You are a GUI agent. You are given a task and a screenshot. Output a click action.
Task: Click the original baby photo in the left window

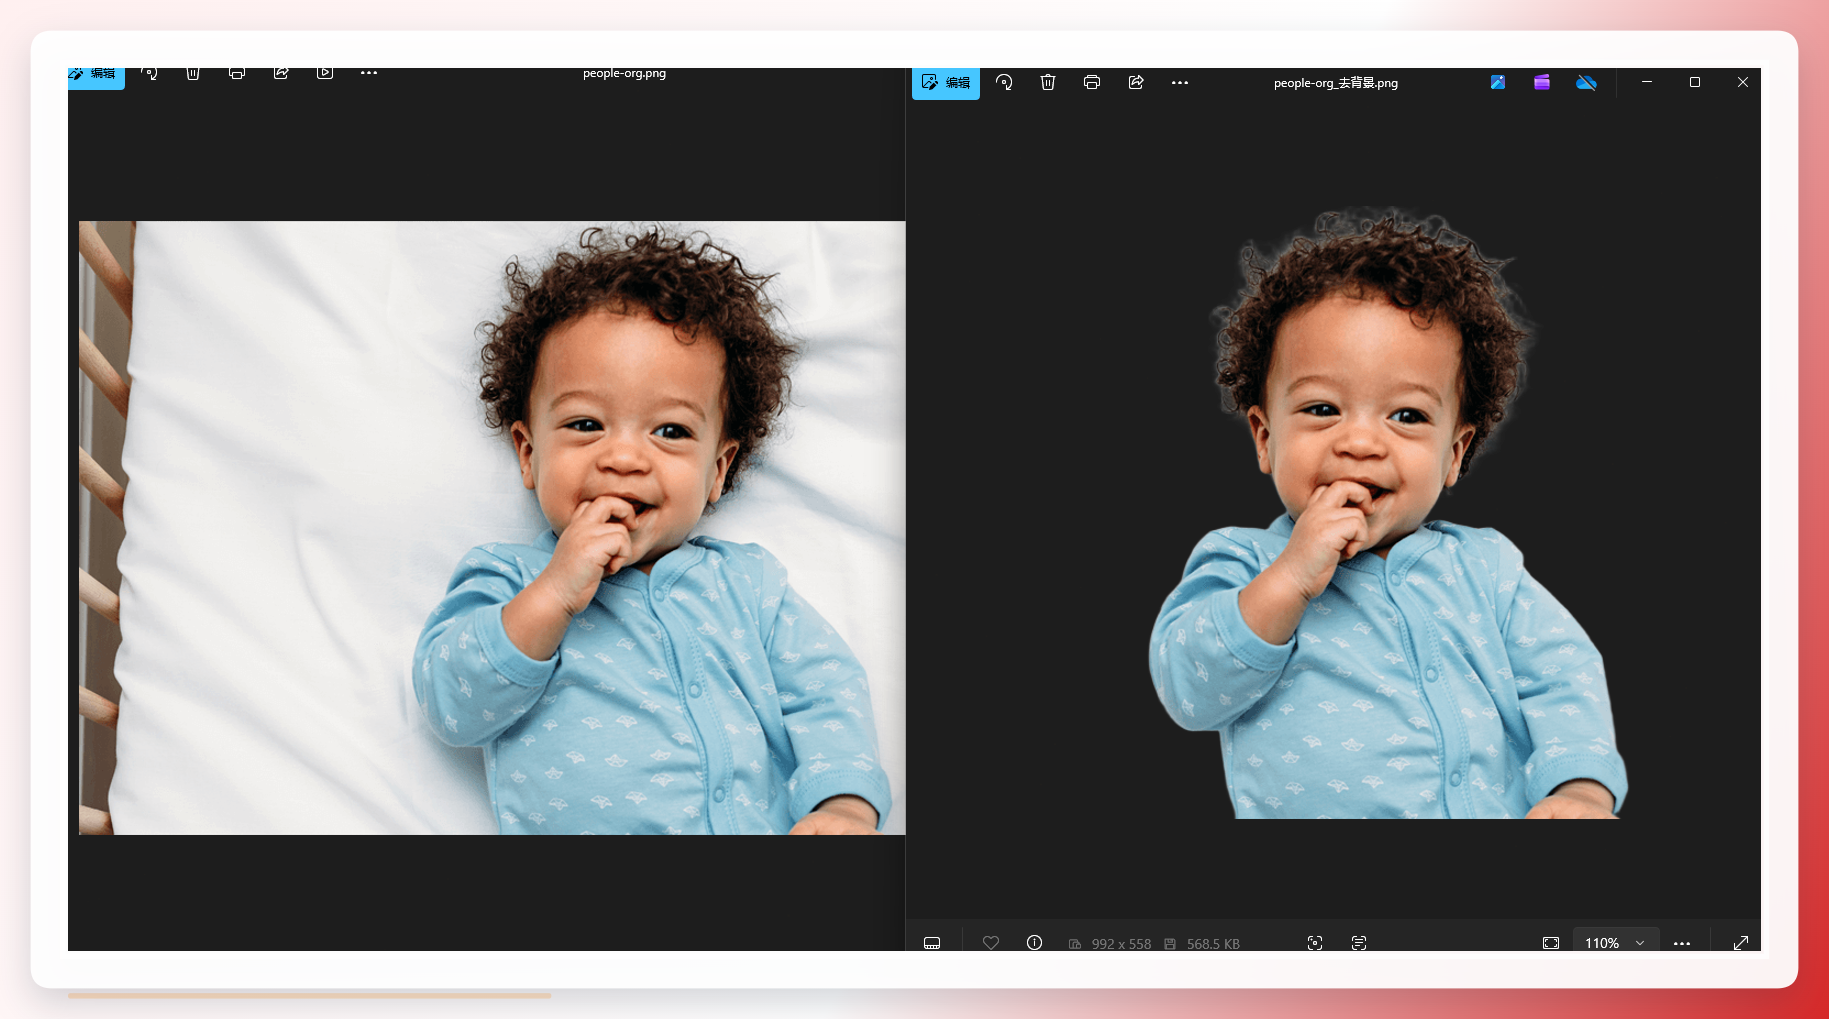click(x=492, y=528)
